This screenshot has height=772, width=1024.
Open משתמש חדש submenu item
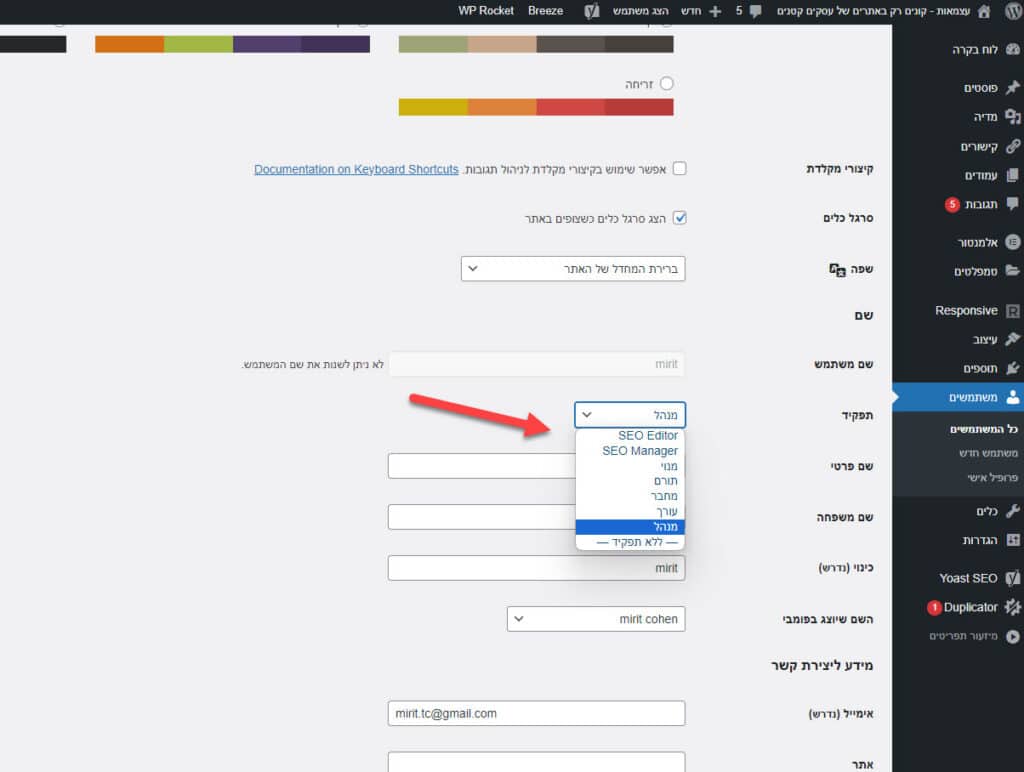(988, 453)
